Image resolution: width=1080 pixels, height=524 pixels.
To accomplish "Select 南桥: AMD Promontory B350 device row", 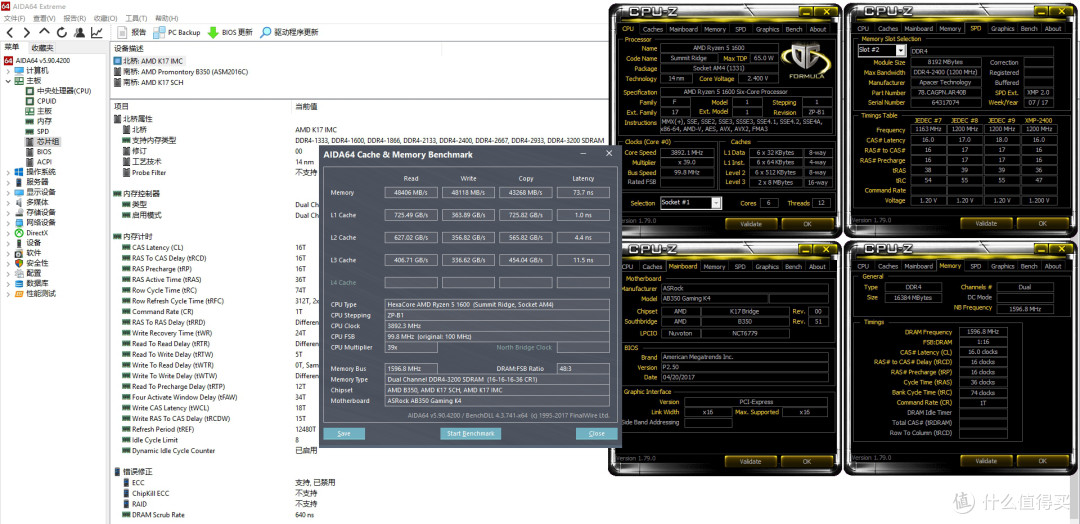I will click(180, 71).
